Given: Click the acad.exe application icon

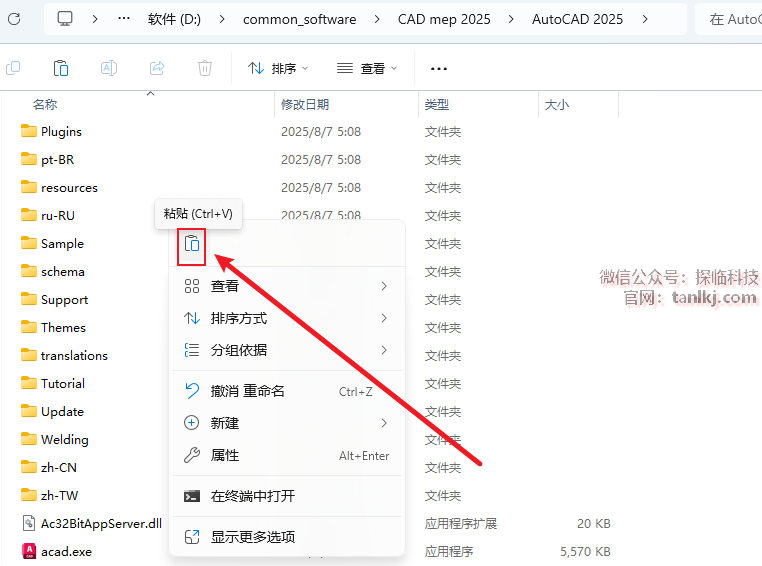Looking at the screenshot, I should coord(29,551).
